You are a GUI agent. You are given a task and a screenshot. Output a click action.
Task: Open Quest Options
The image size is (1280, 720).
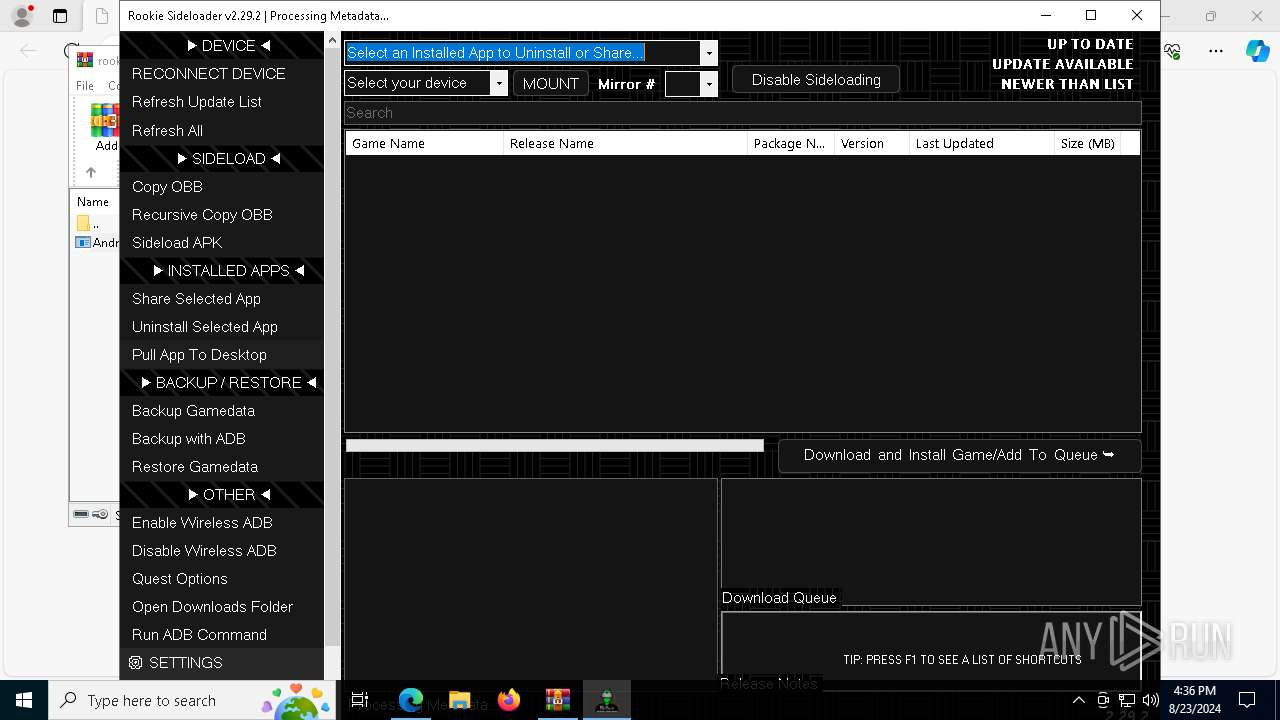(222, 579)
